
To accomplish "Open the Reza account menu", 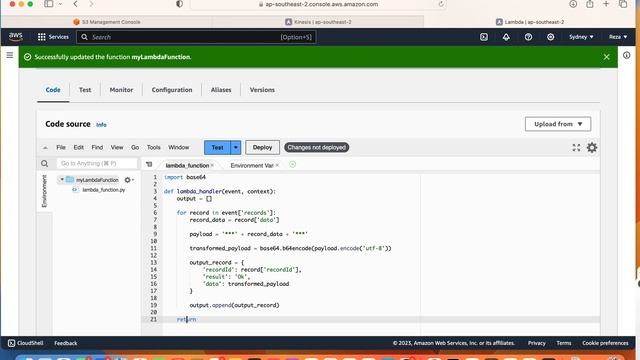I will pyautogui.click(x=618, y=37).
